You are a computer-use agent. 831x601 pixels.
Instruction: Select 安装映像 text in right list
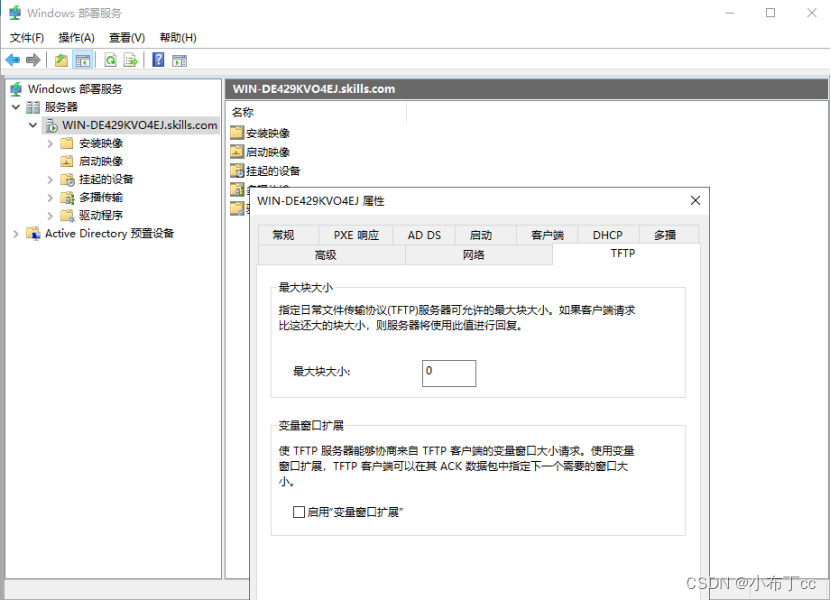(268, 133)
